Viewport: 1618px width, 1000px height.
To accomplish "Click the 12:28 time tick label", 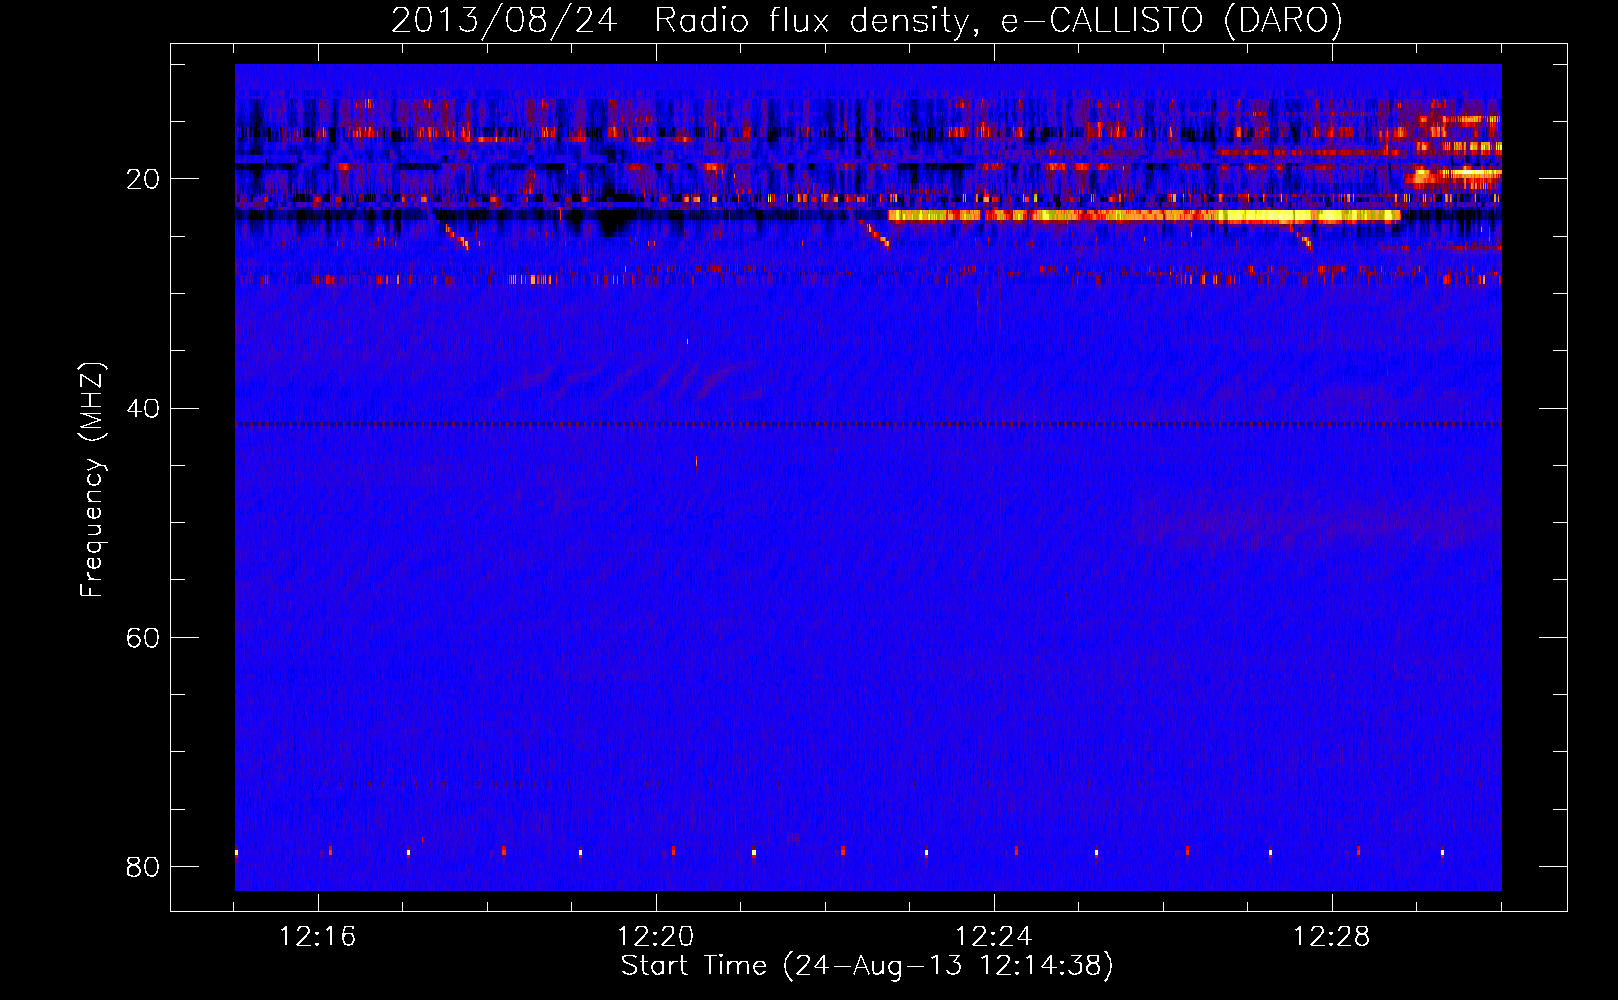I will click(1331, 937).
